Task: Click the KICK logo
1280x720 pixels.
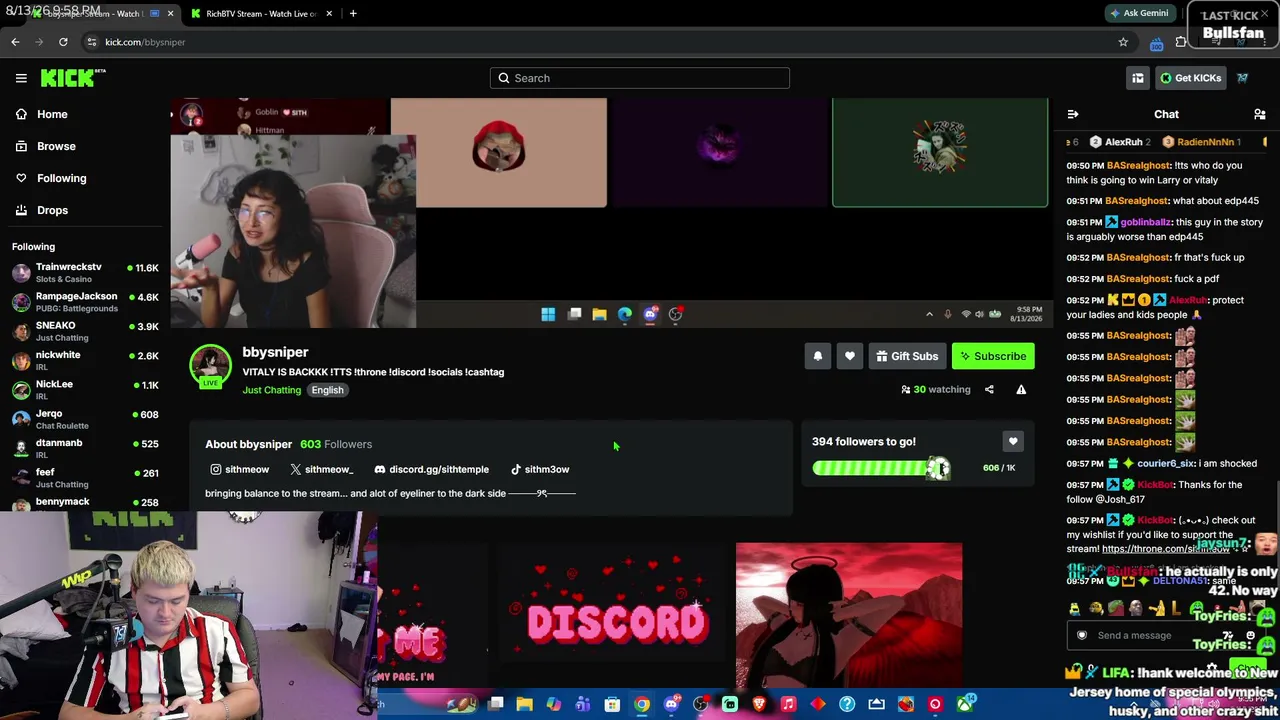Action: click(x=73, y=78)
